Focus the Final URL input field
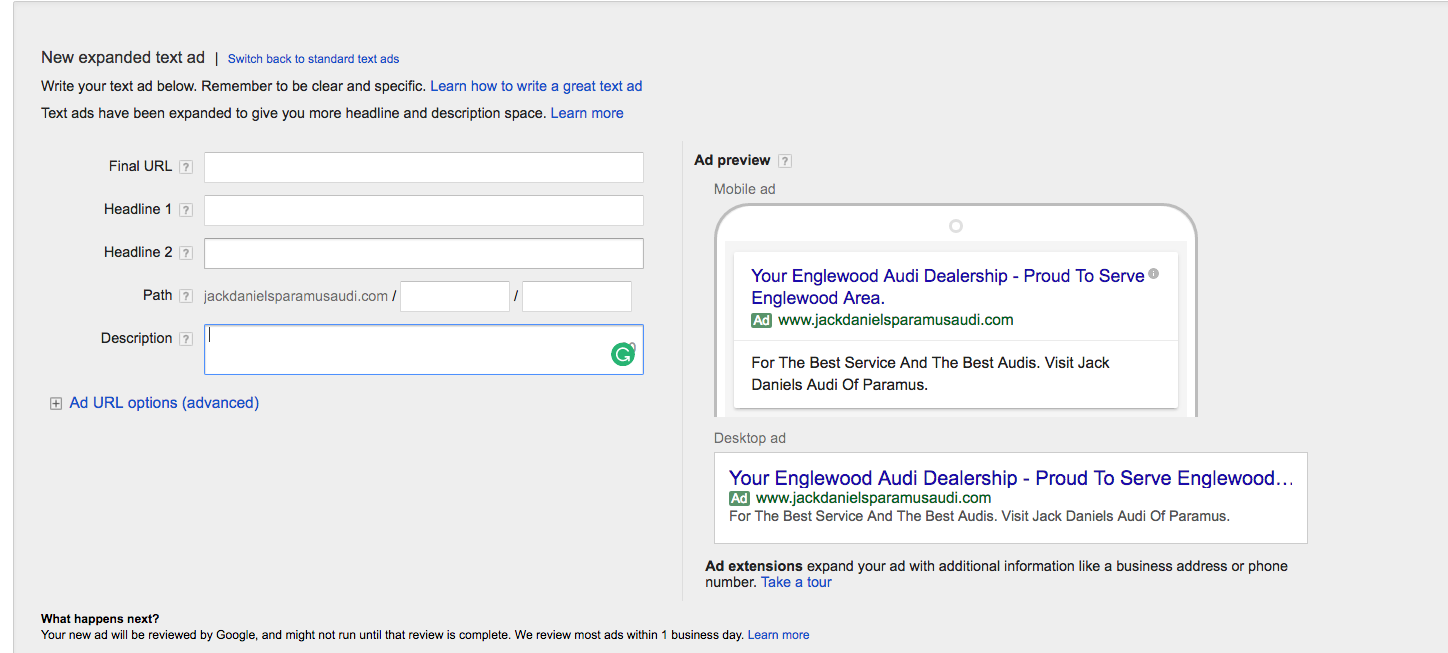Screen dimensions: 1448x653 point(424,167)
